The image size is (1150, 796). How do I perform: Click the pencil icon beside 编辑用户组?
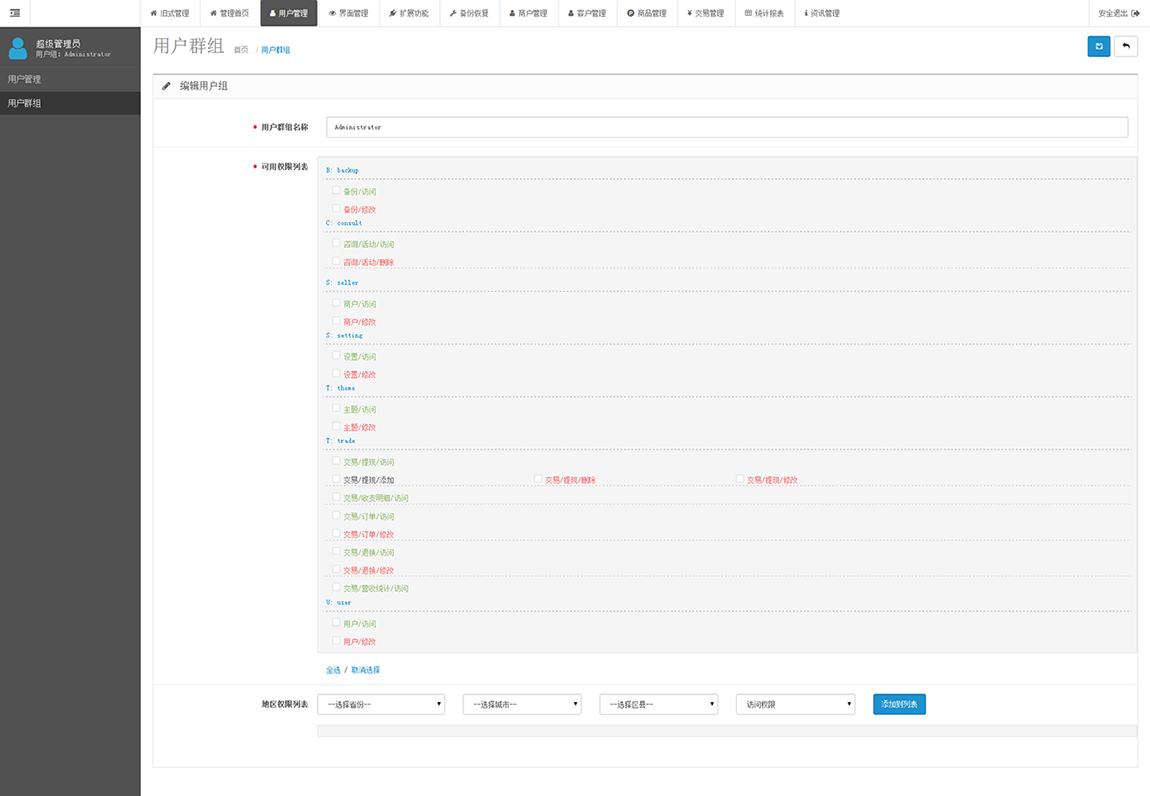click(167, 86)
